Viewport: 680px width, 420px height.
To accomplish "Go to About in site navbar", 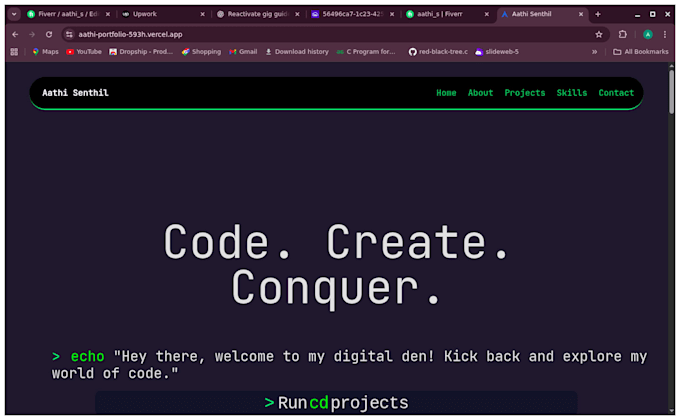I will coord(481,93).
